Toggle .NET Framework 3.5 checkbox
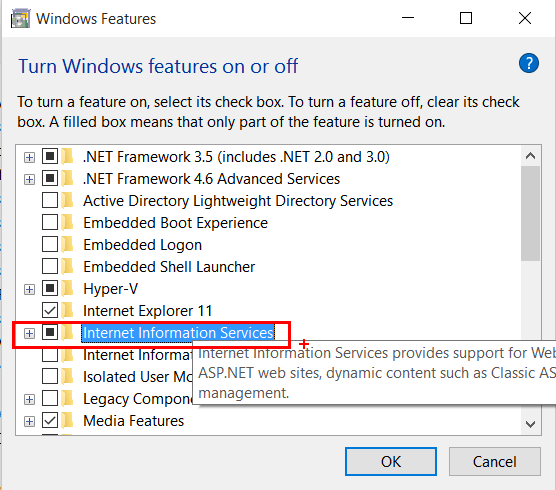Image resolution: width=556 pixels, height=490 pixels. (x=50, y=156)
